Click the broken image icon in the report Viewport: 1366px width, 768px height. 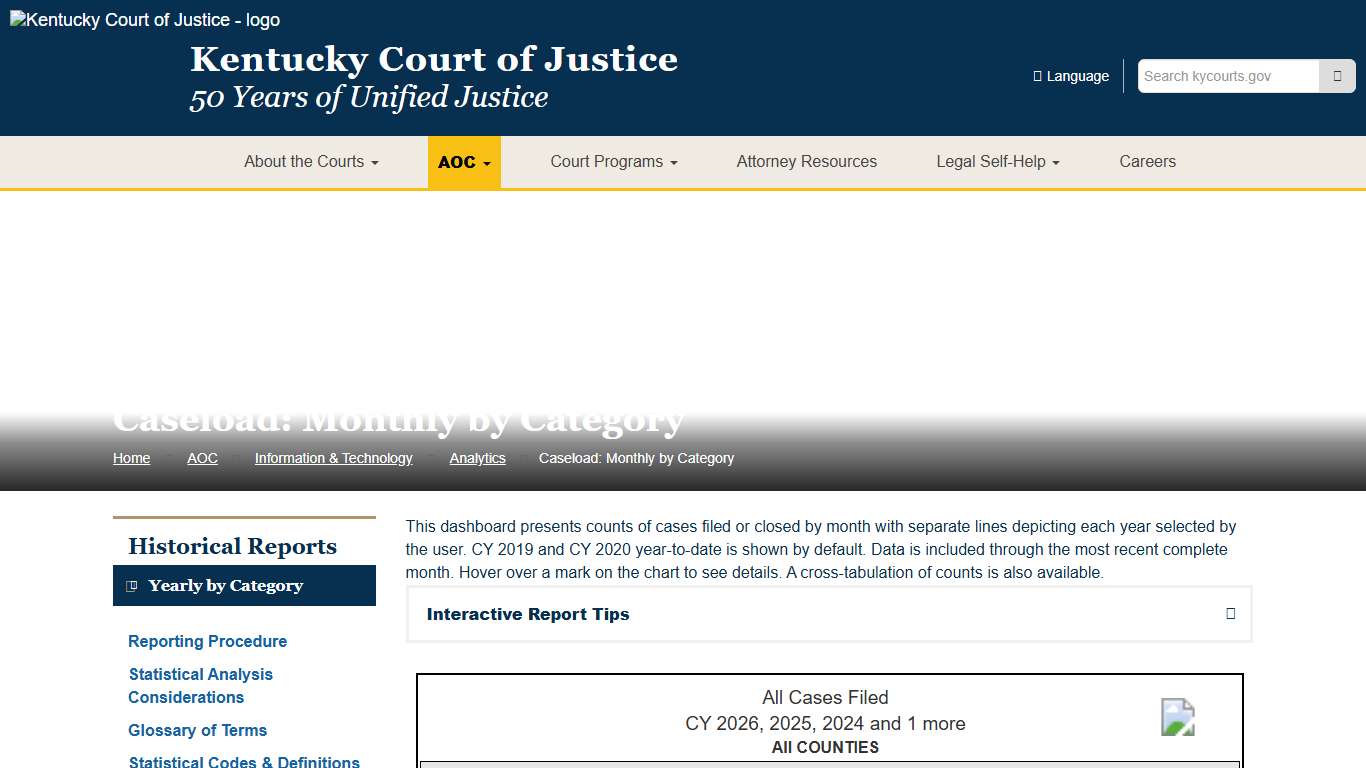(x=1177, y=717)
